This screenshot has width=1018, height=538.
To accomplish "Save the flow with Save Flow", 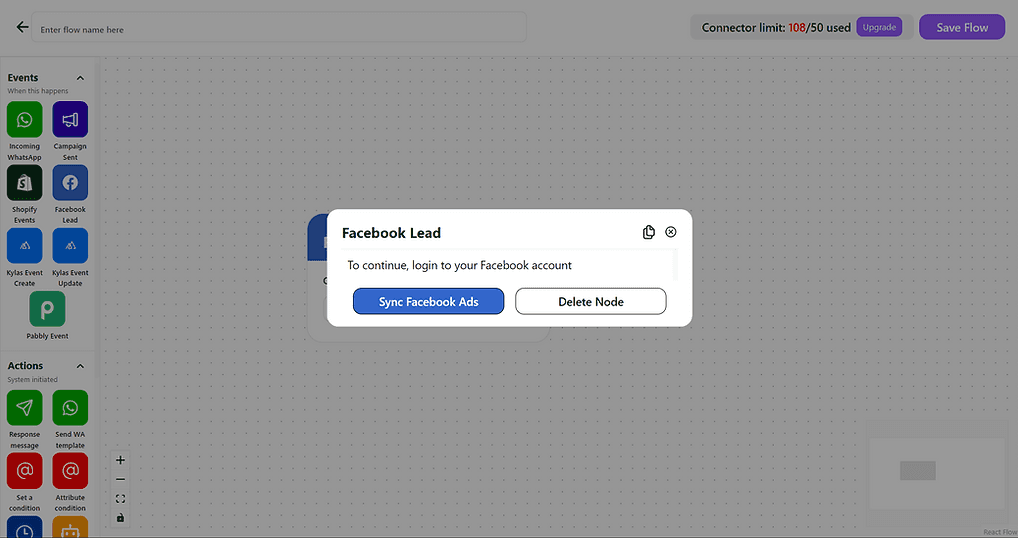I will [962, 27].
